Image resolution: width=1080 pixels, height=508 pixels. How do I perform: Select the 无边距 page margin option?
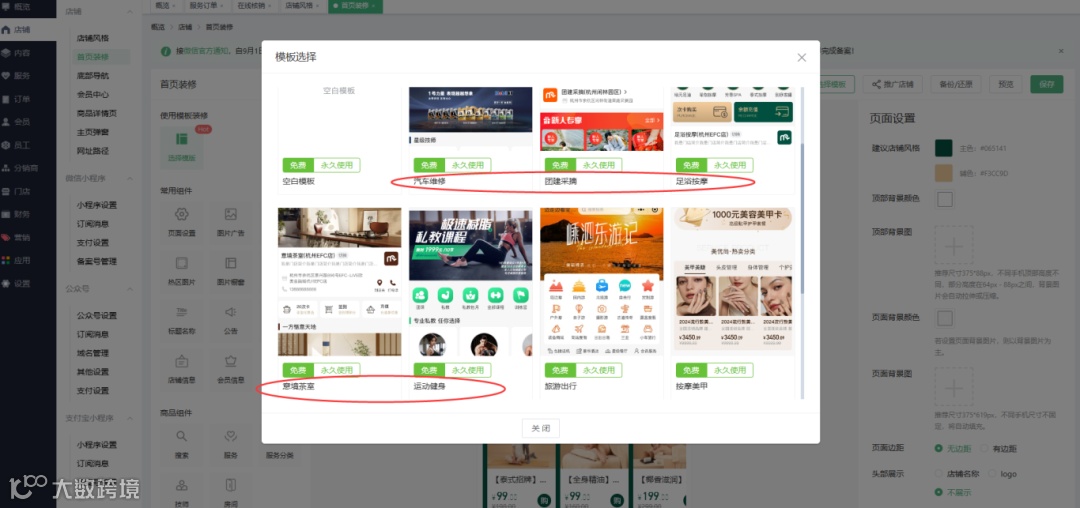pyautogui.click(x=953, y=449)
